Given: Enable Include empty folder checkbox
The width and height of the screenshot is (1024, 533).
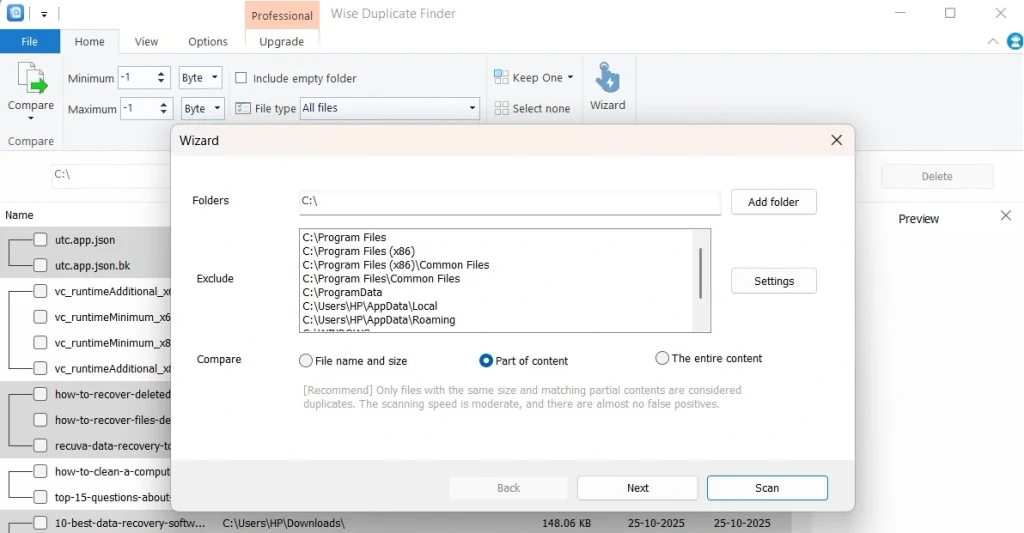Looking at the screenshot, I should pos(241,78).
